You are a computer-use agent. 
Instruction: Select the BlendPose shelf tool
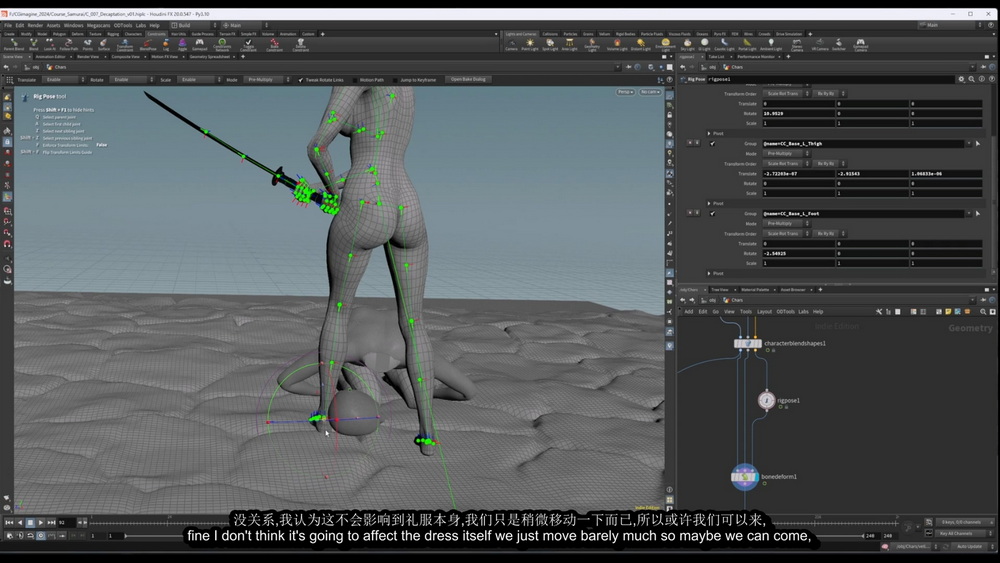(x=147, y=45)
